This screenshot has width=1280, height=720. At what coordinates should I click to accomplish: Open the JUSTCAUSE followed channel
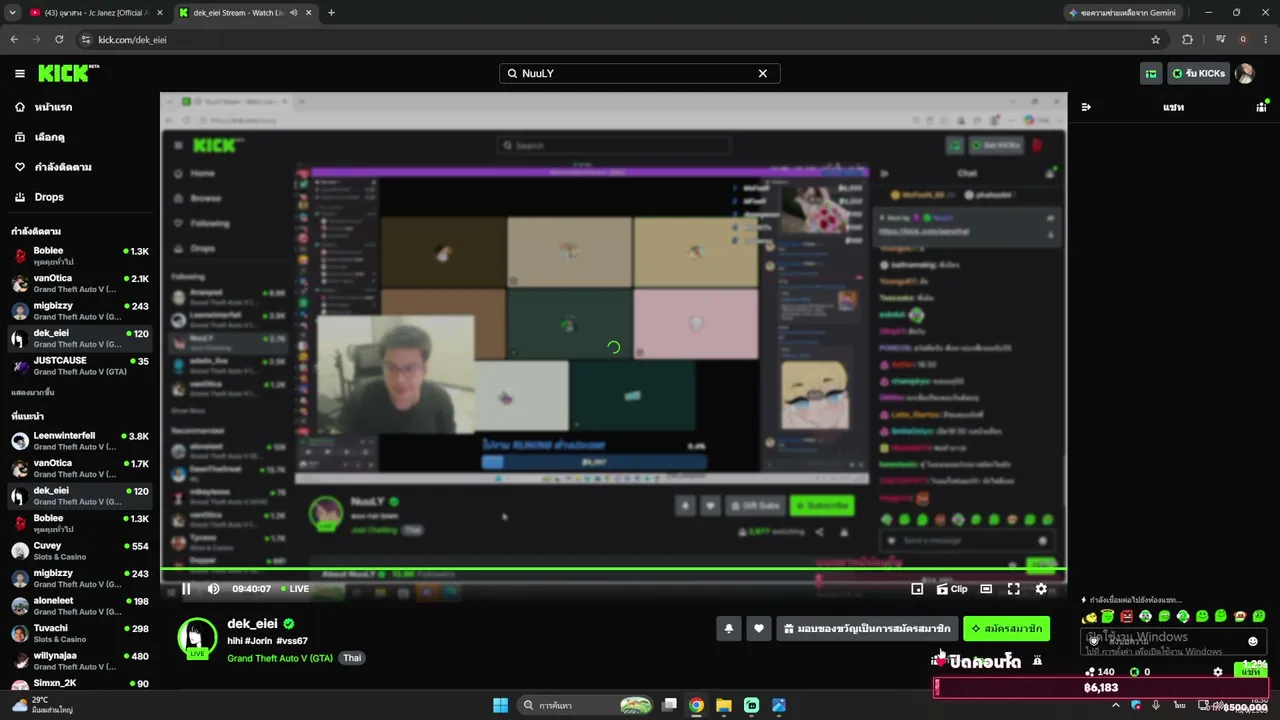tap(80, 366)
